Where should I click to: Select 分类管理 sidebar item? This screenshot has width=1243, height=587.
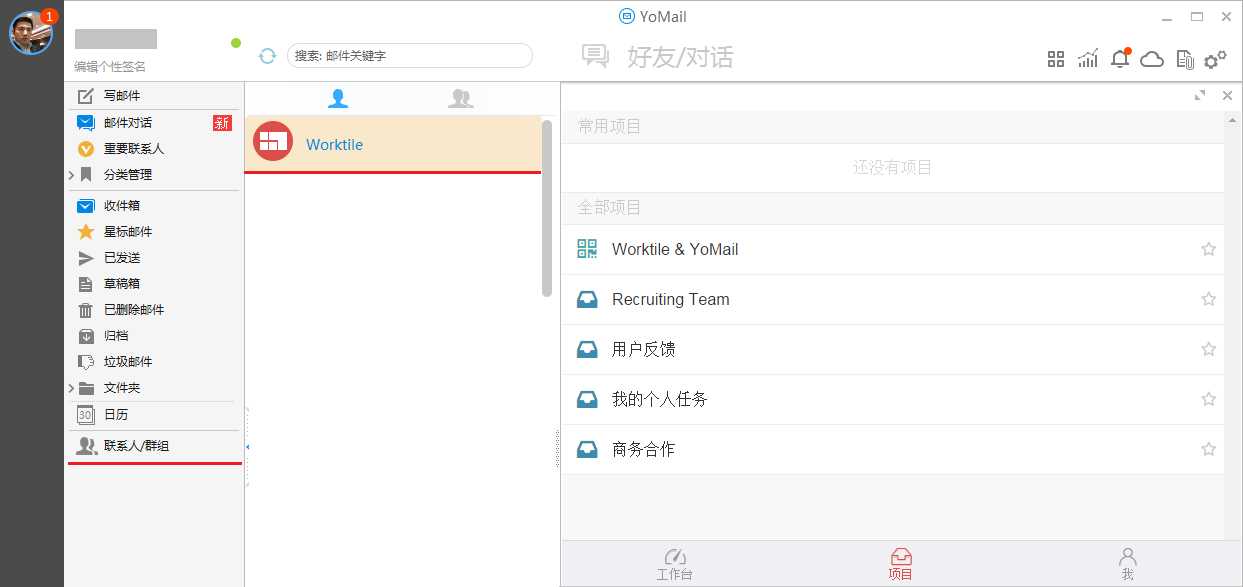pos(128,174)
